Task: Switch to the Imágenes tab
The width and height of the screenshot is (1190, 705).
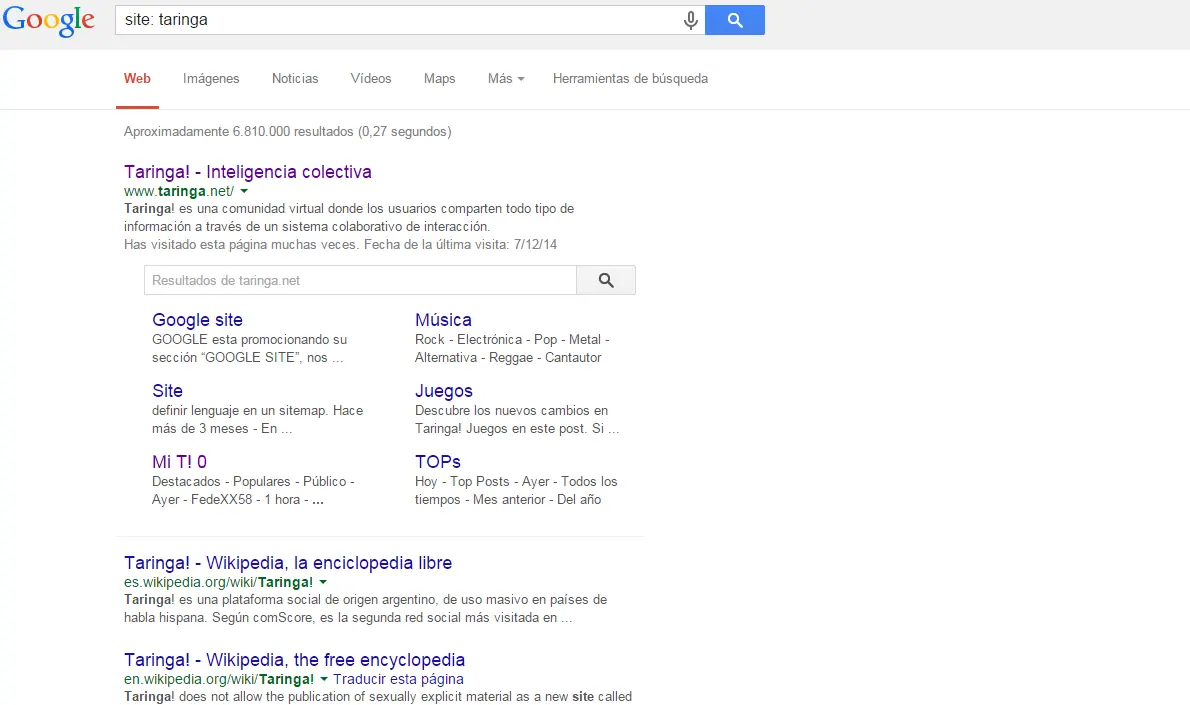Action: pos(211,78)
